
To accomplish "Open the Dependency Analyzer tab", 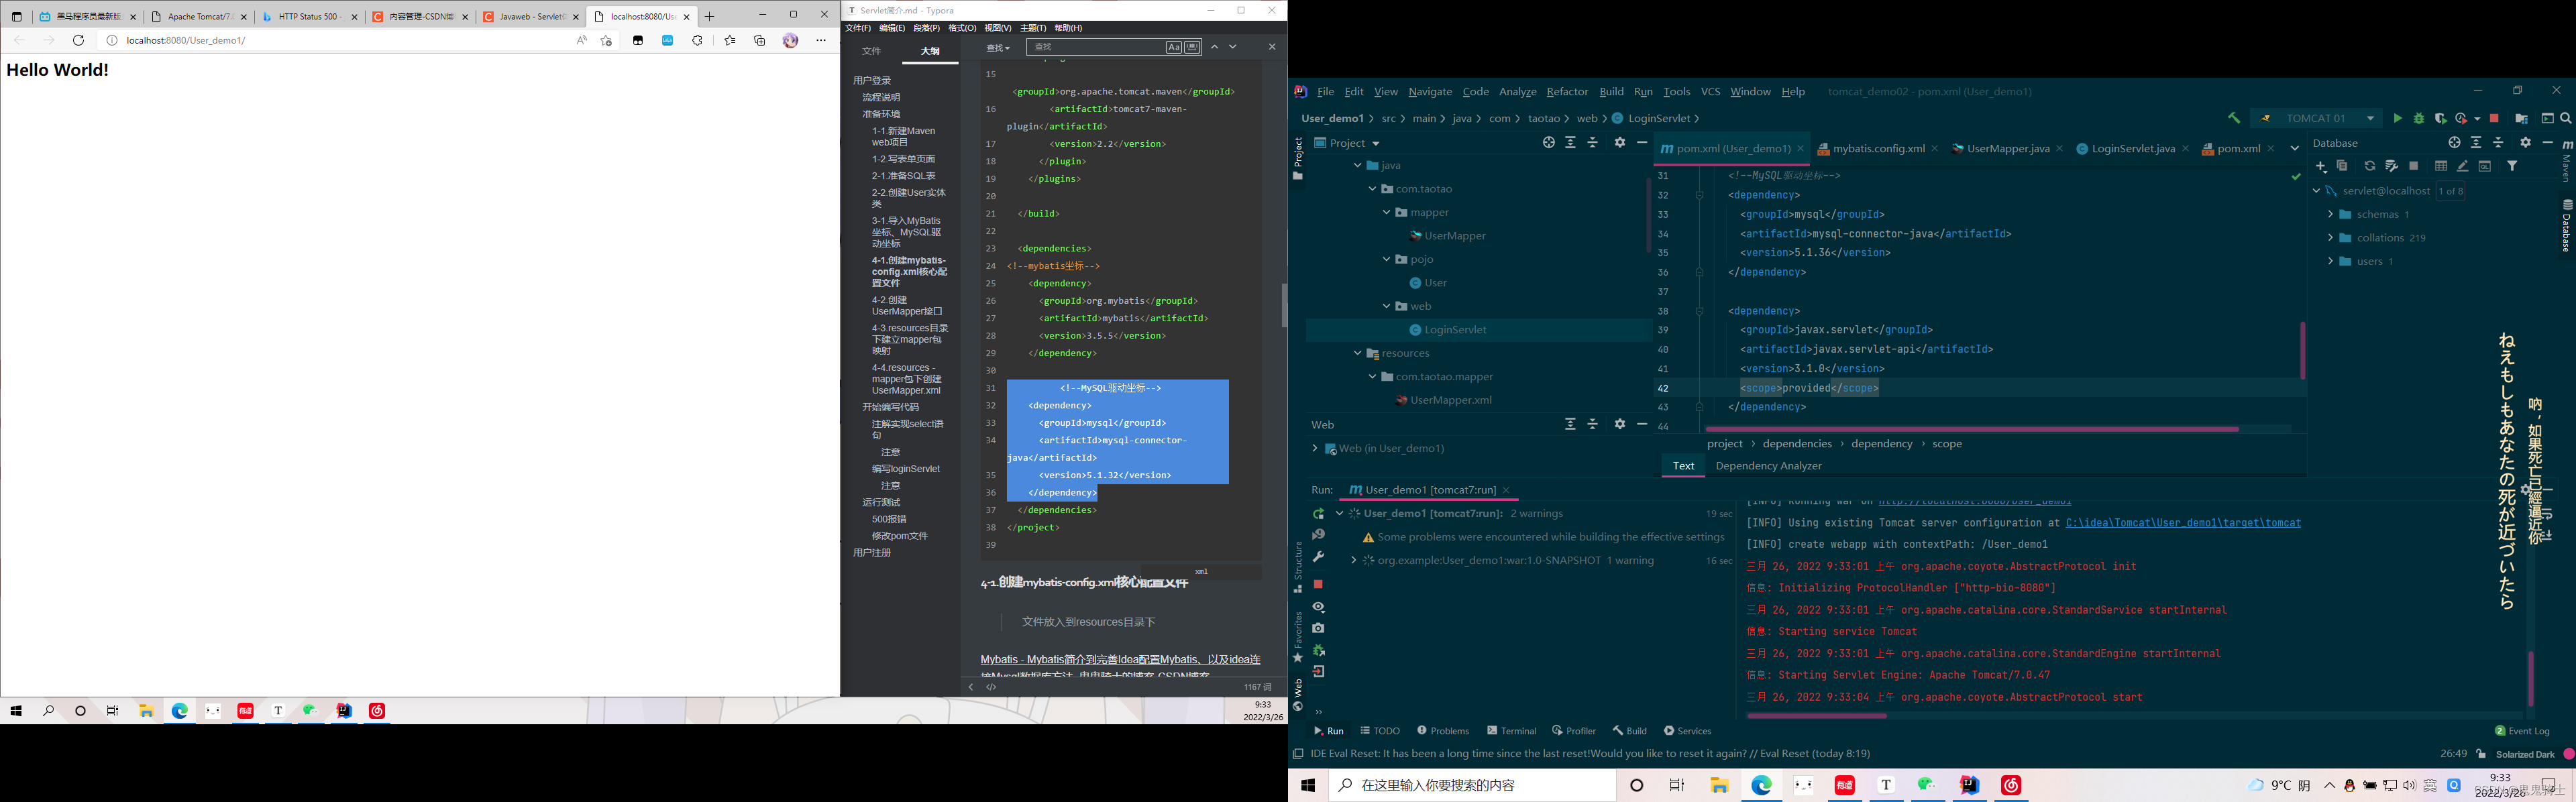I will (1768, 466).
